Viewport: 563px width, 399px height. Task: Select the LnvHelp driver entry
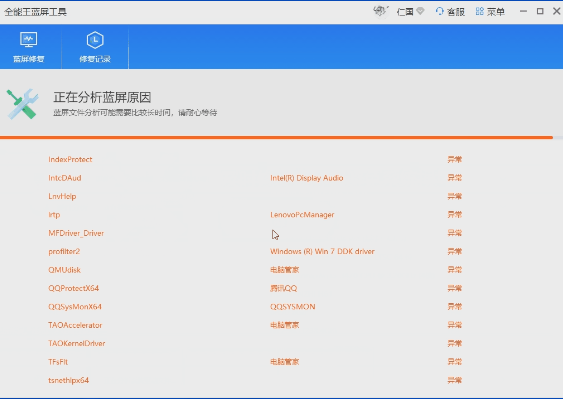click(62, 196)
